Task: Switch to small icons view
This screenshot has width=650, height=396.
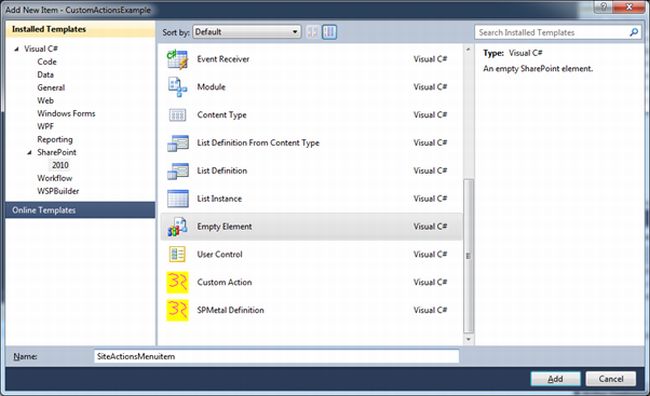Action: coord(313,32)
